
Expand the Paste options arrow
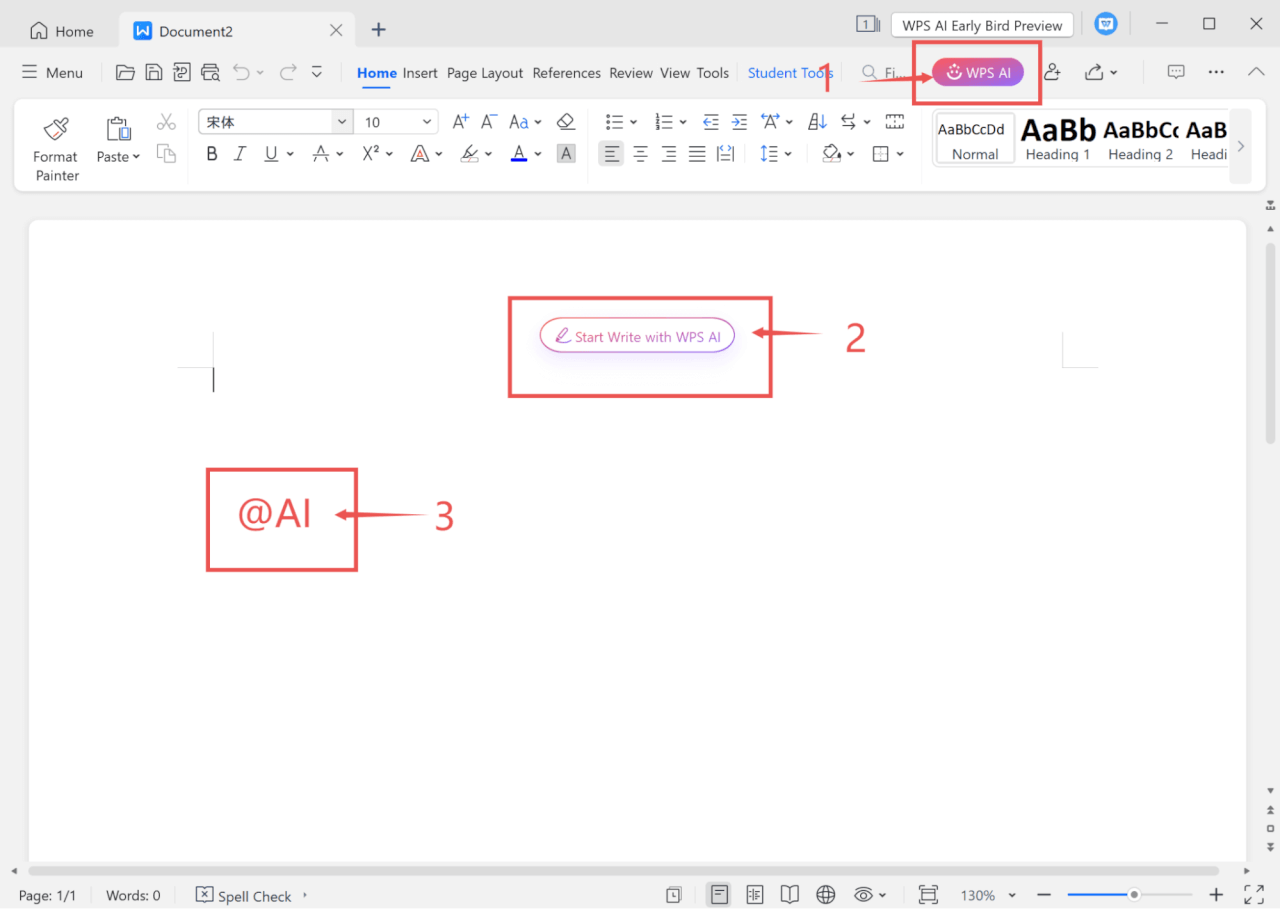(x=136, y=157)
